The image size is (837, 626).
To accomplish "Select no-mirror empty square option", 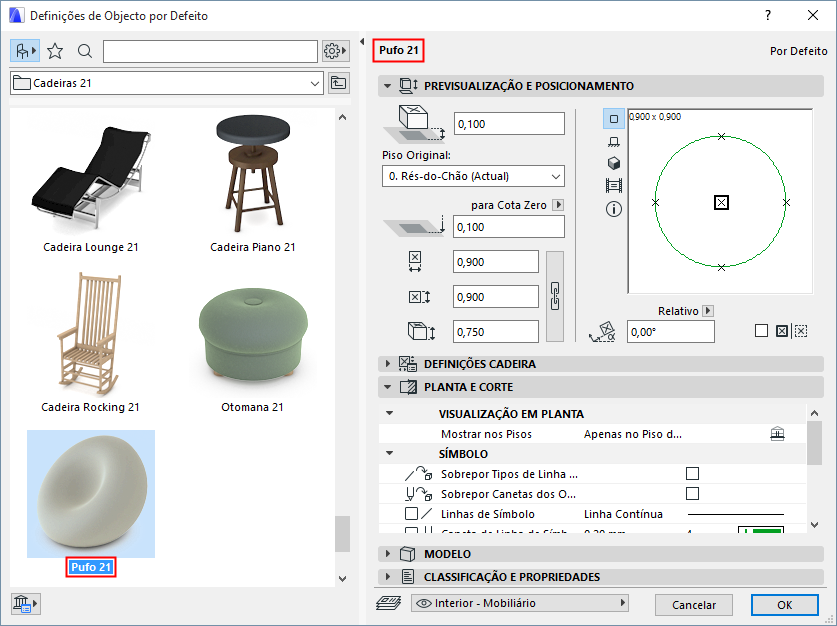I will pos(762,331).
